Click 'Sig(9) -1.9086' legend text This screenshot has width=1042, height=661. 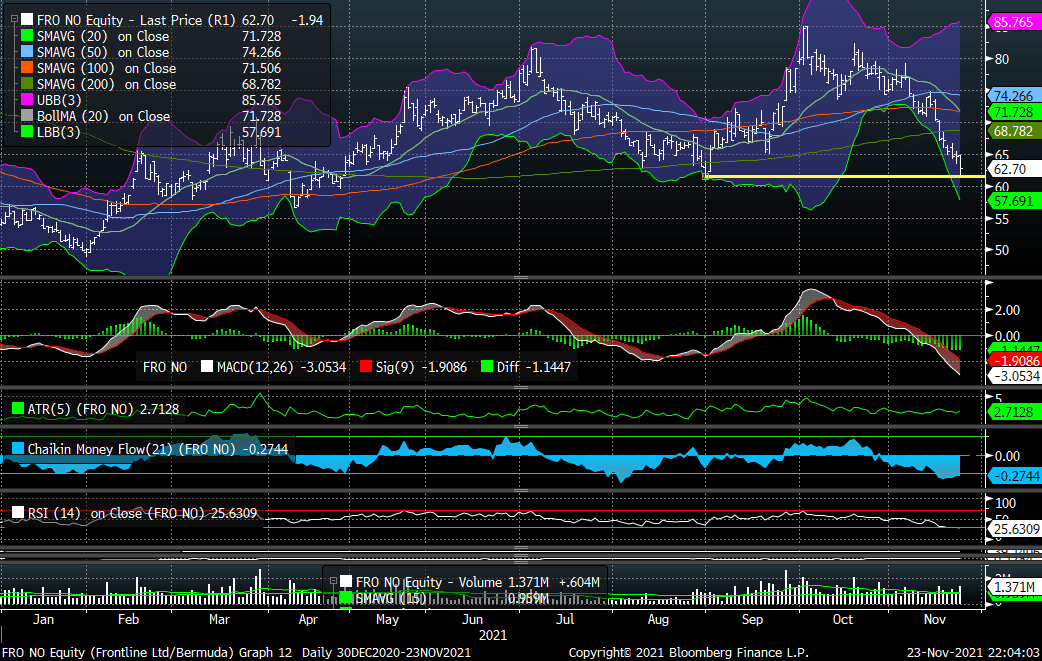coord(421,367)
